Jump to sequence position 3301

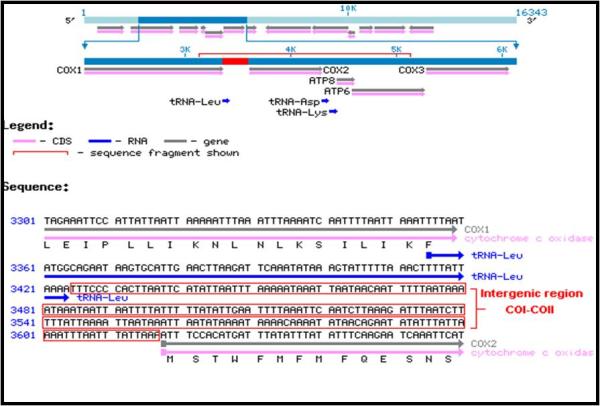point(24,220)
